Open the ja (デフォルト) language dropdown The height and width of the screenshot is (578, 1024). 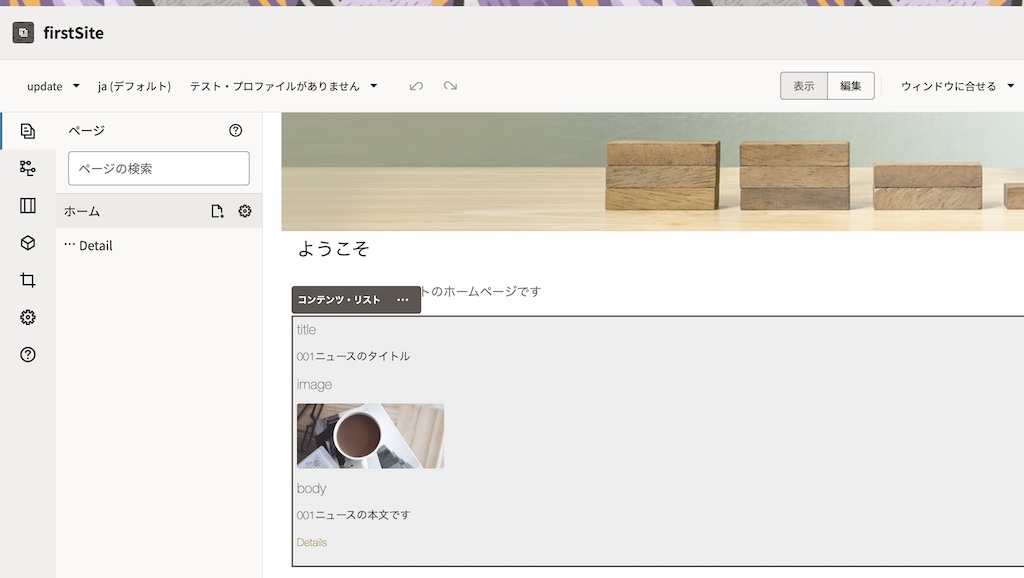(x=134, y=86)
